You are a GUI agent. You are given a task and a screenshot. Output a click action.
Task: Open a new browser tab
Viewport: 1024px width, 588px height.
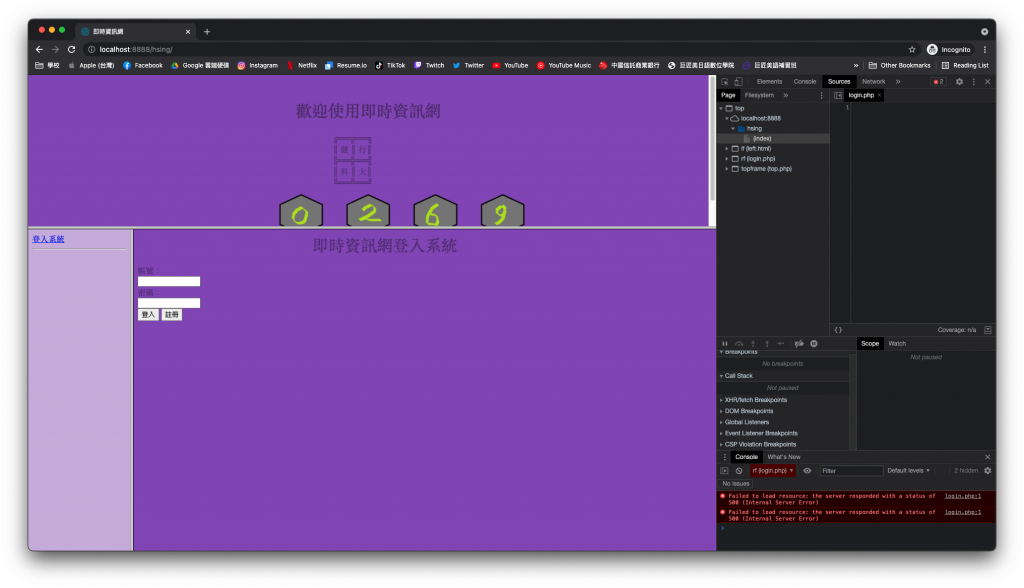coord(207,31)
